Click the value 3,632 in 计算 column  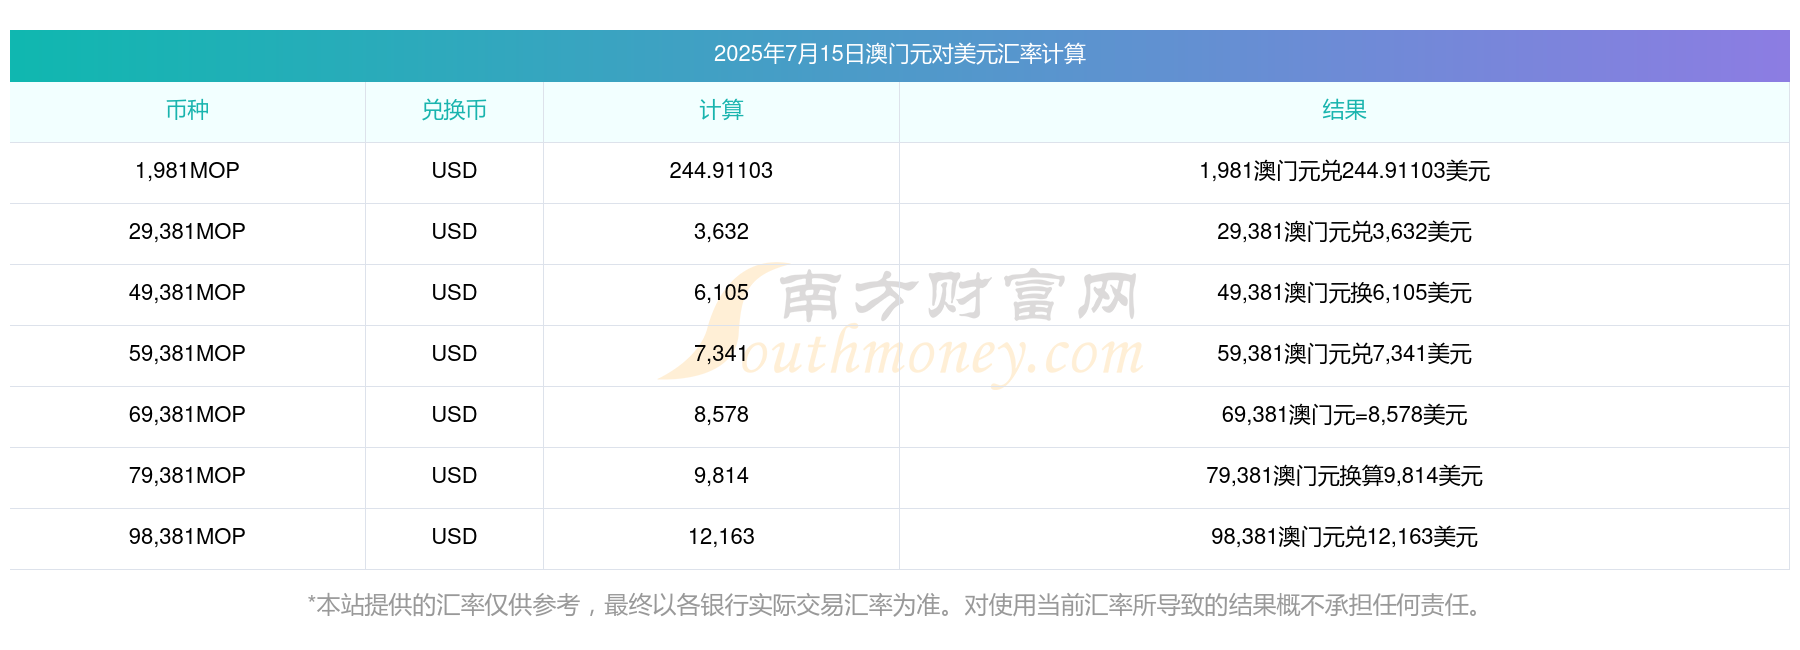pos(721,232)
